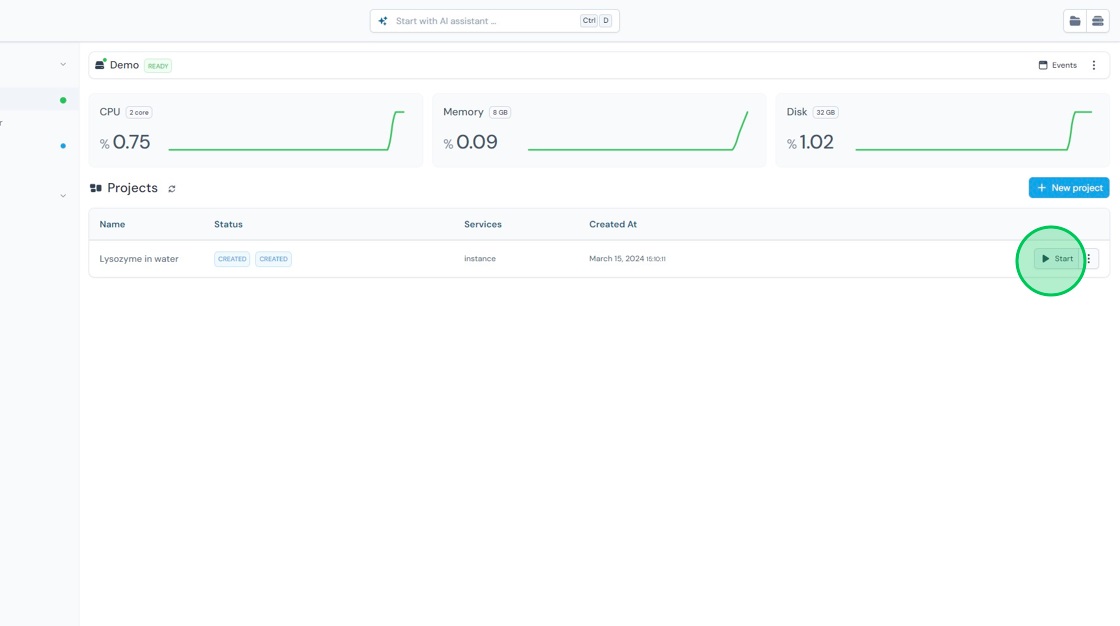The image size is (1120, 626).
Task: Click the Created At column header
Action: (613, 224)
